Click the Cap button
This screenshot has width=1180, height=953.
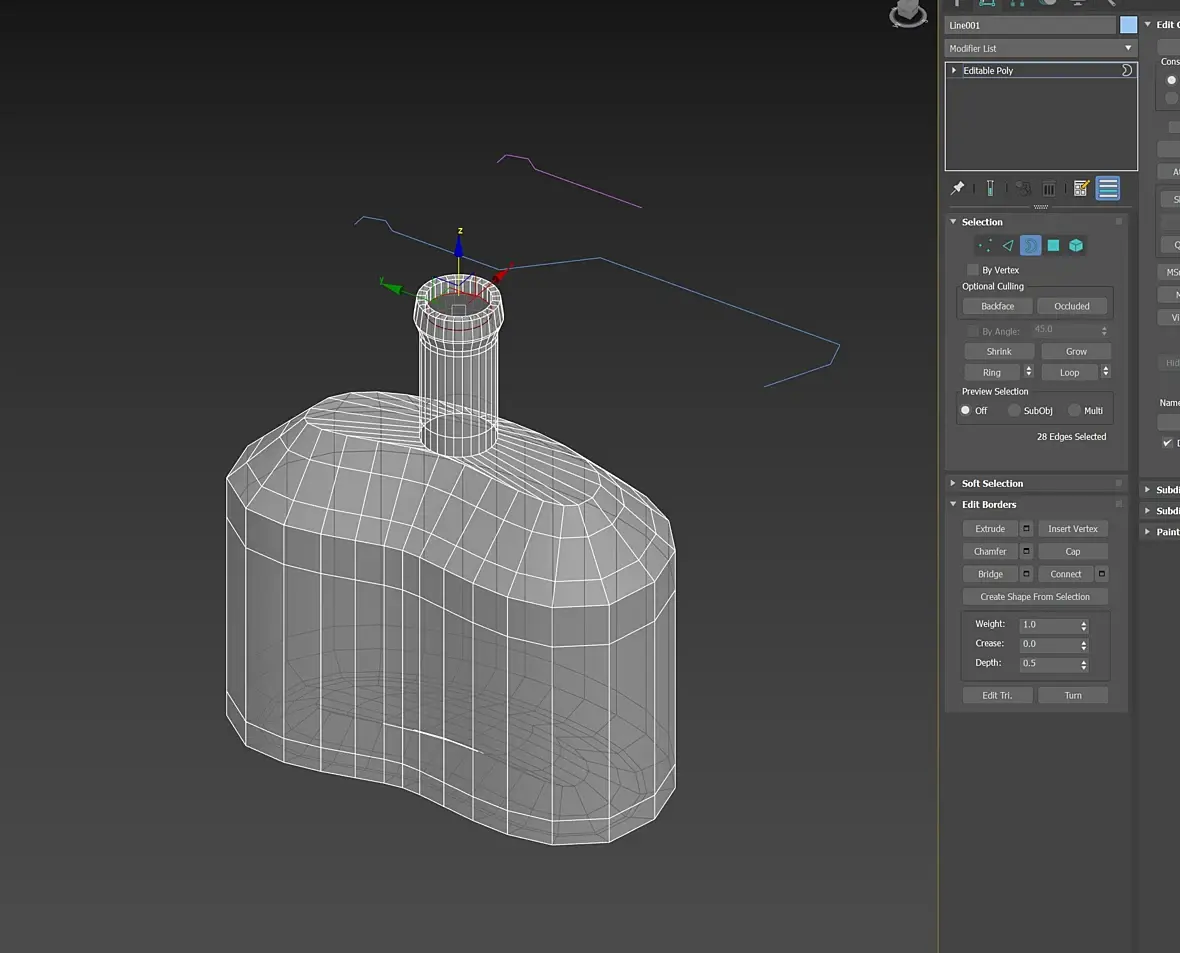[1072, 552]
